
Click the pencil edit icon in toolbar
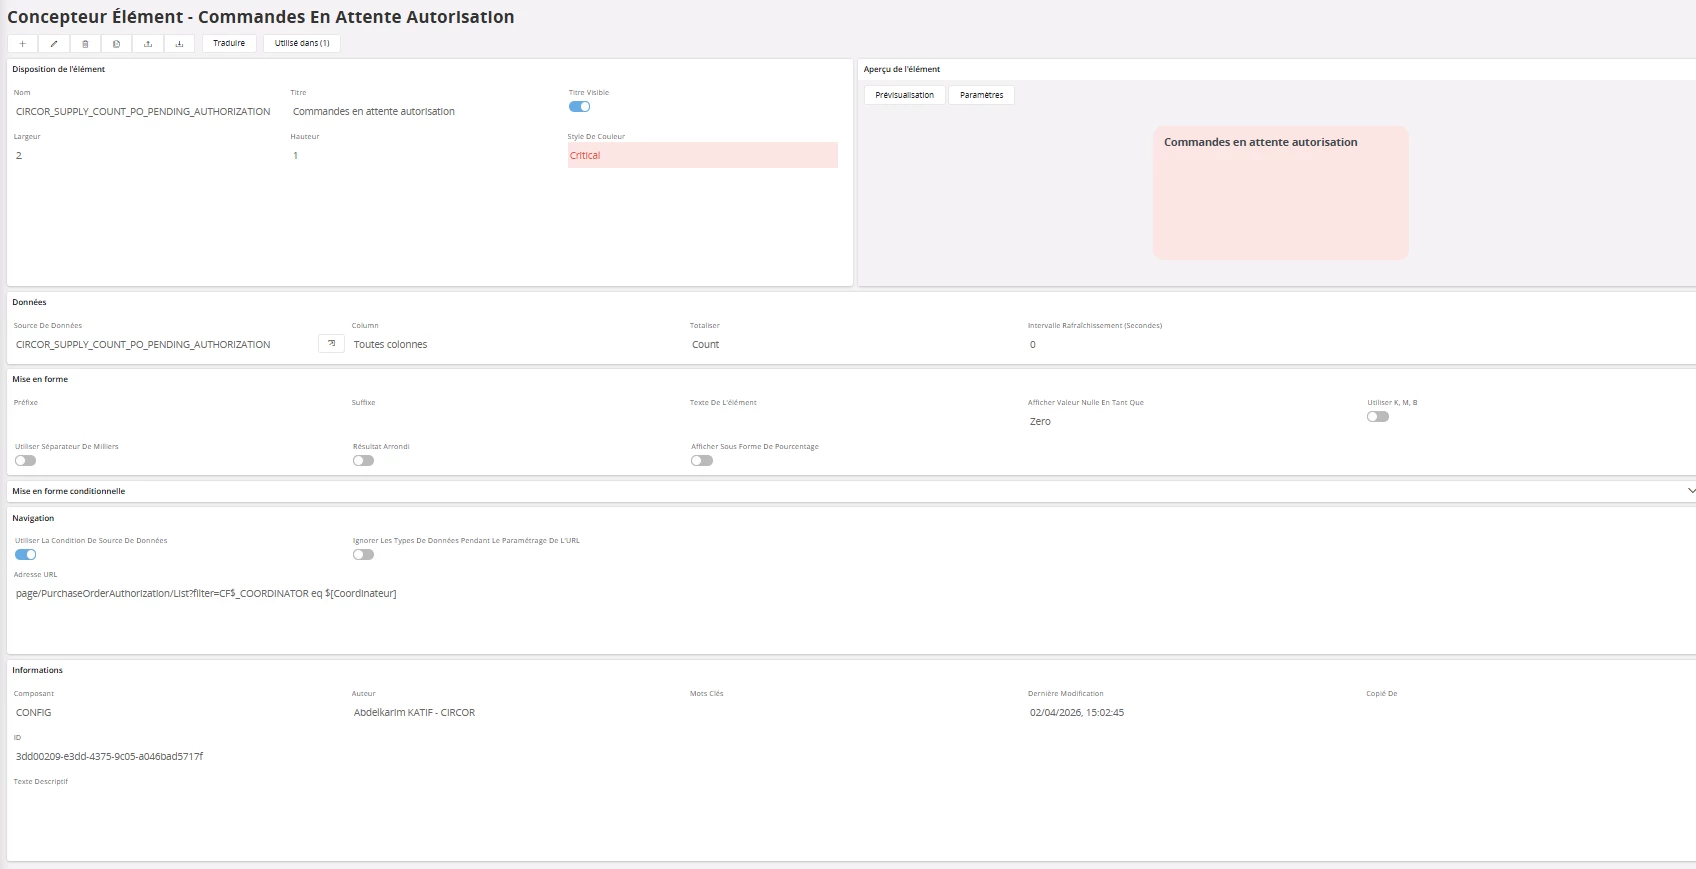point(54,43)
